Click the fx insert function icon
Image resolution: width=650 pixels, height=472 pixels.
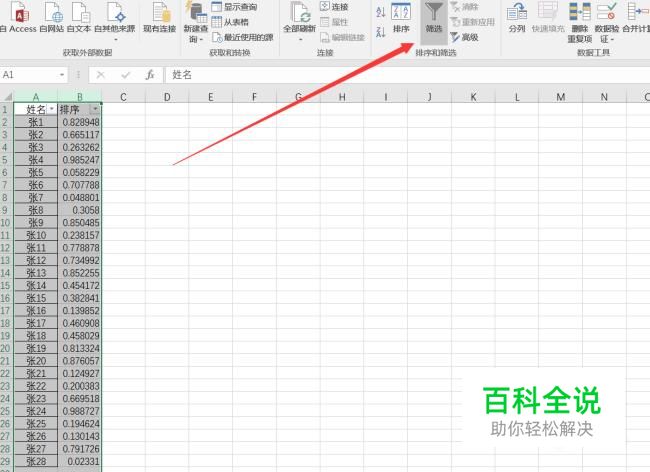pos(150,75)
